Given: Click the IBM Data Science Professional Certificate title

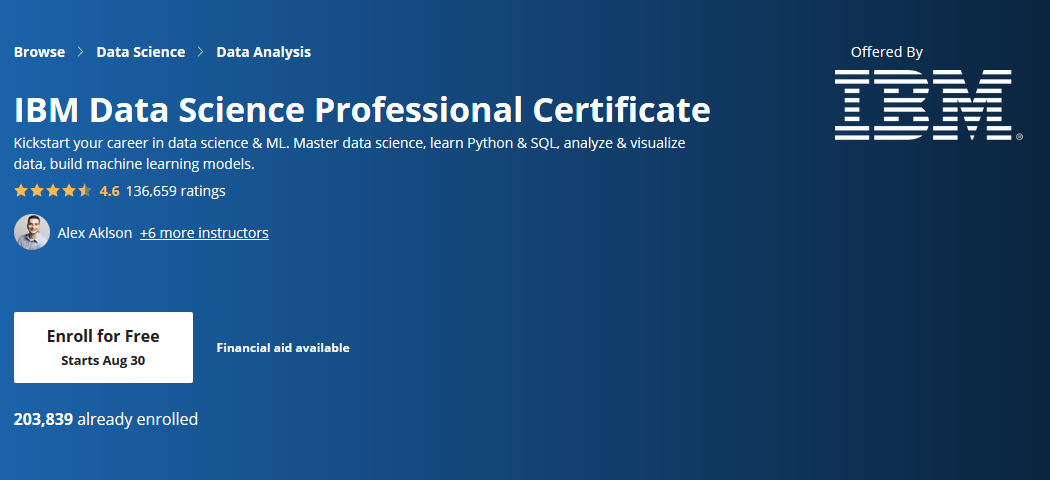Looking at the screenshot, I should point(362,110).
